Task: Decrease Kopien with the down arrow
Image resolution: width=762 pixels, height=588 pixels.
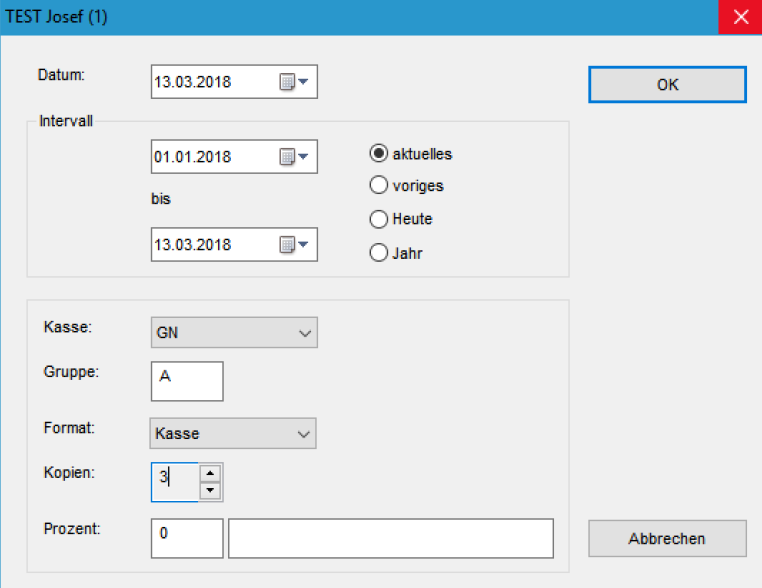Action: point(210,490)
